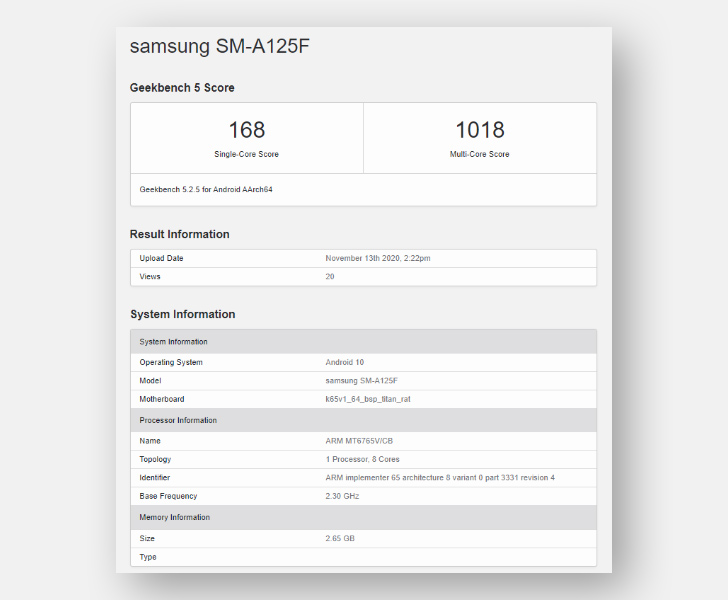Image resolution: width=728 pixels, height=600 pixels.
Task: Click the processor 'Name' row label
Action: point(150,441)
